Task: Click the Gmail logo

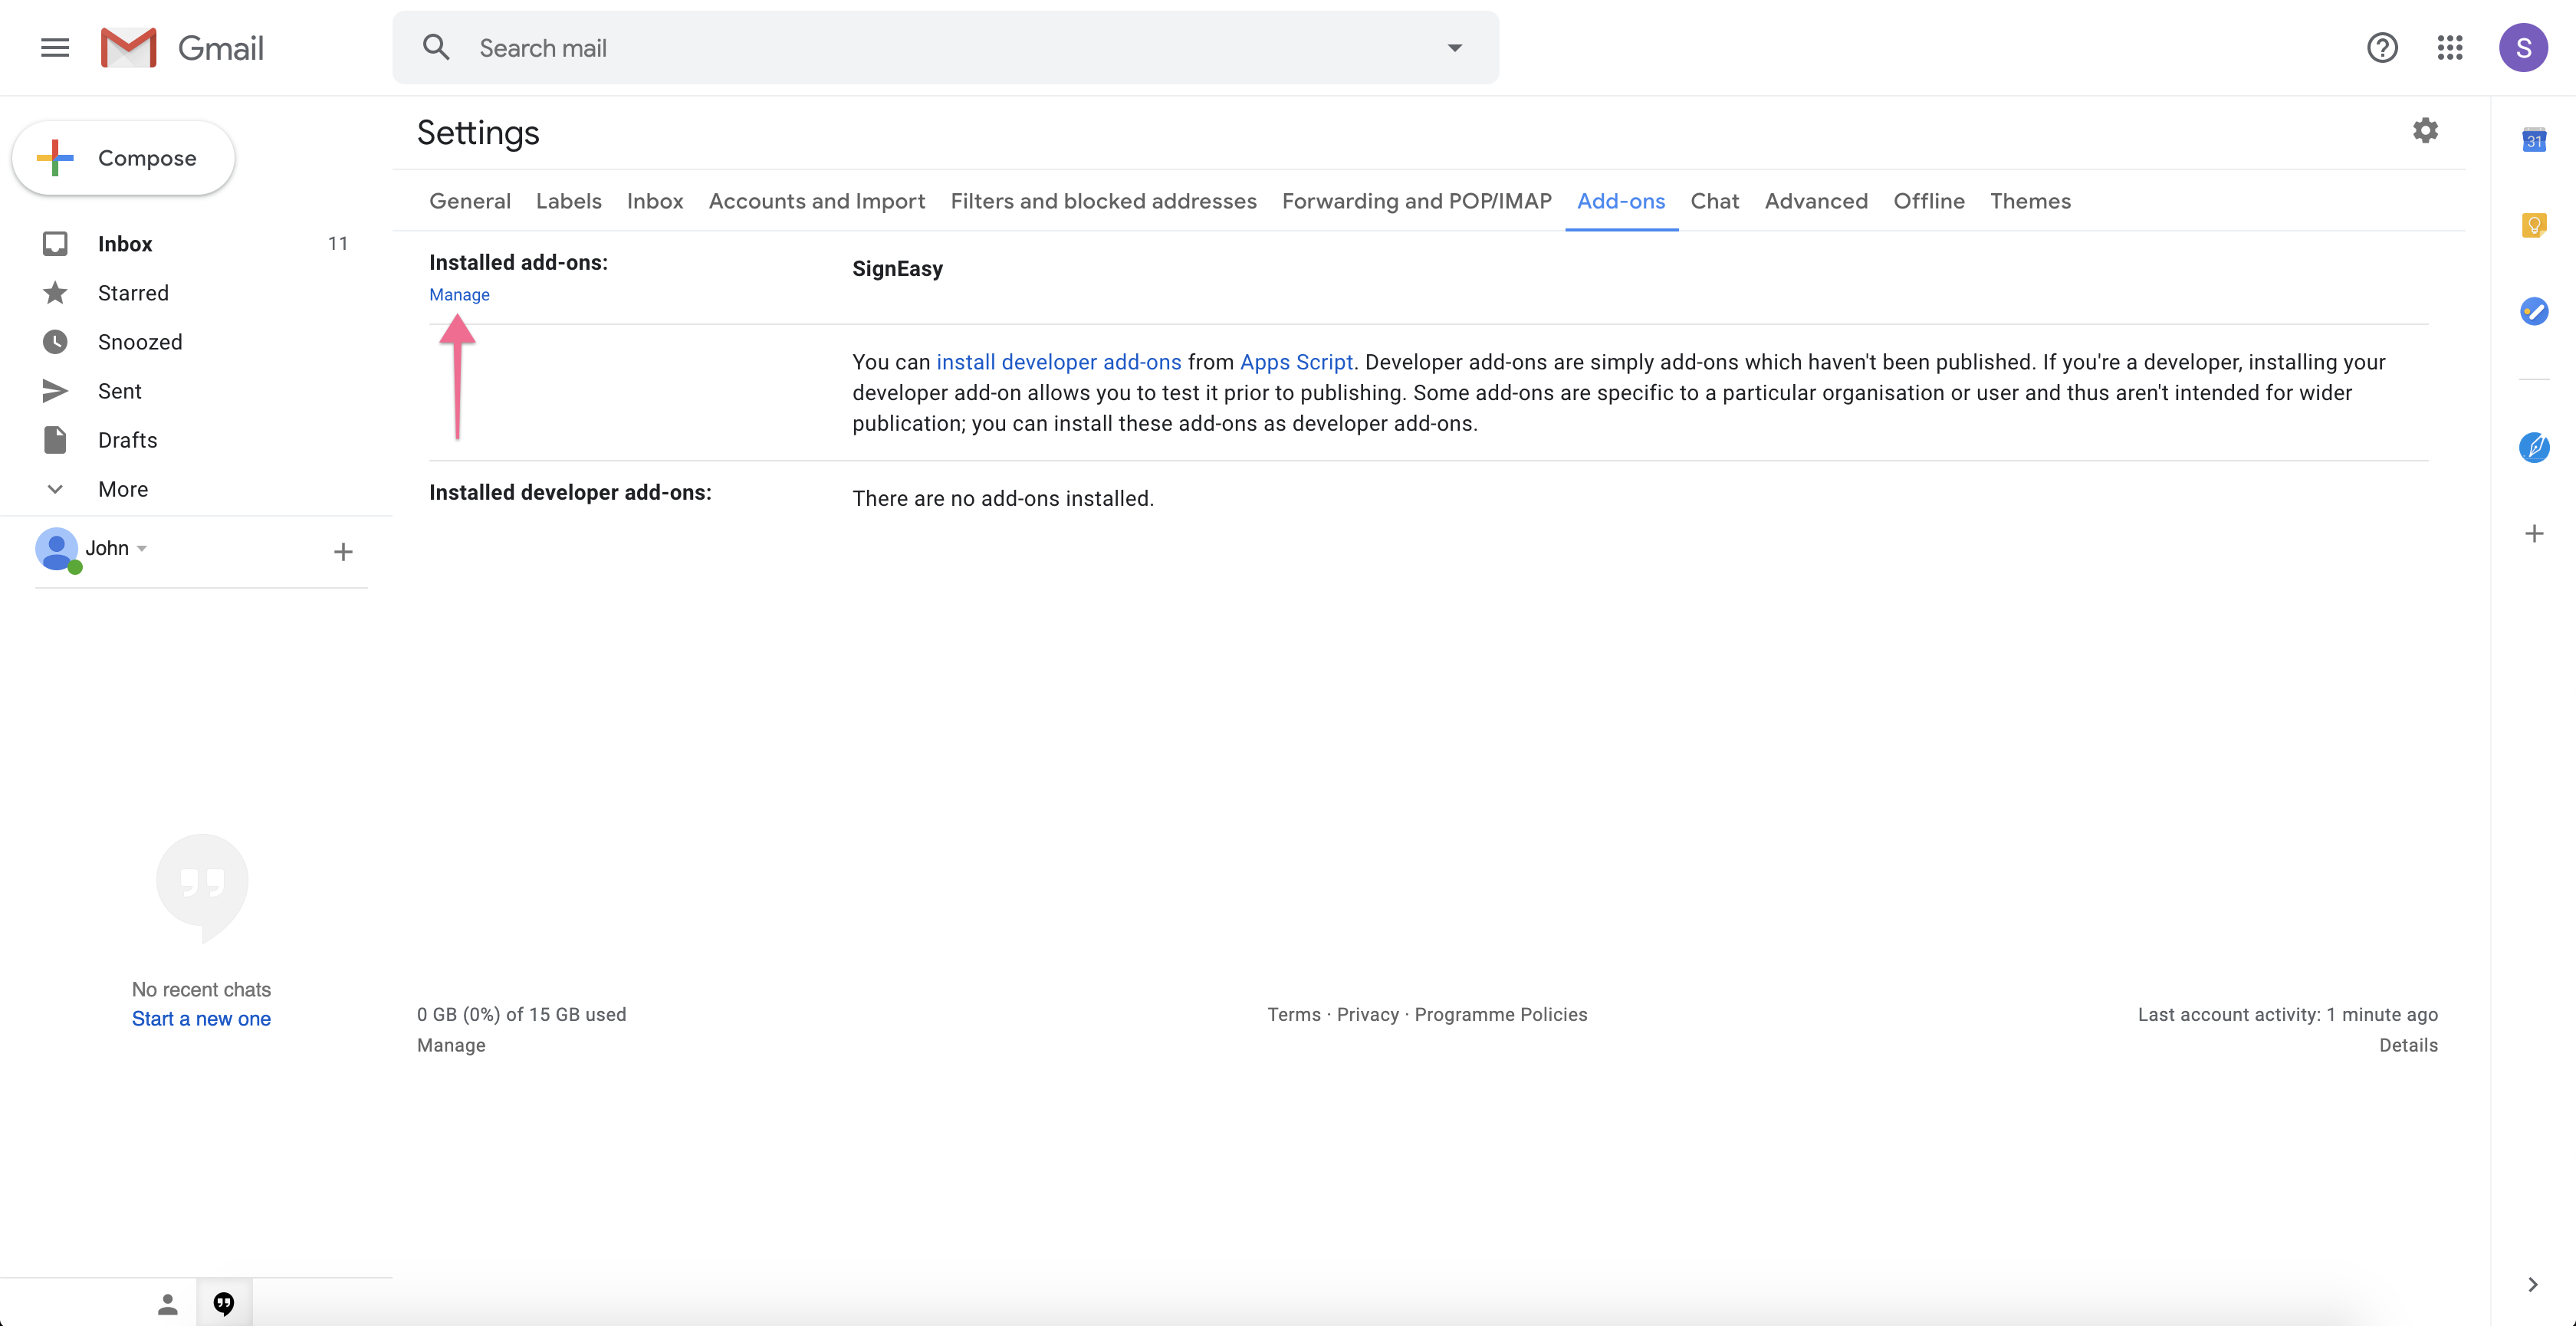Action: [x=182, y=48]
